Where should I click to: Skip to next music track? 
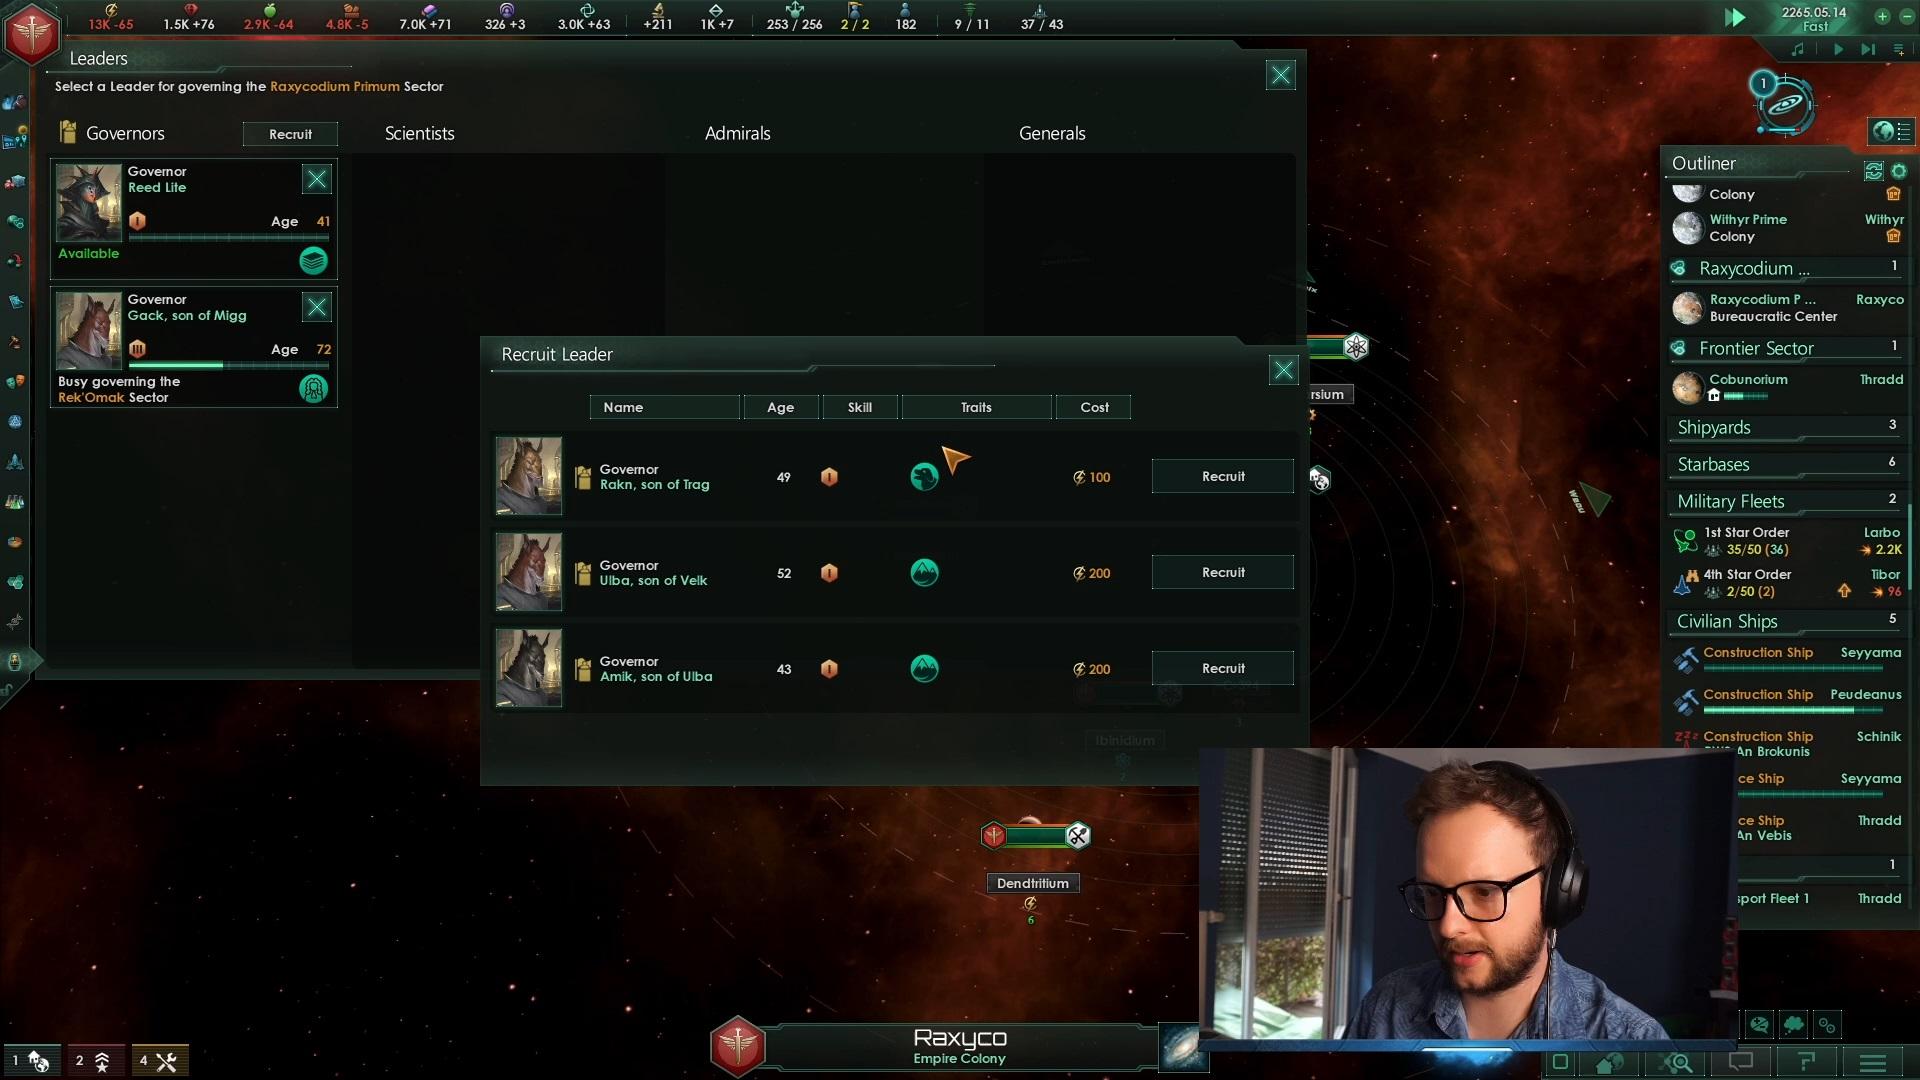(1868, 49)
